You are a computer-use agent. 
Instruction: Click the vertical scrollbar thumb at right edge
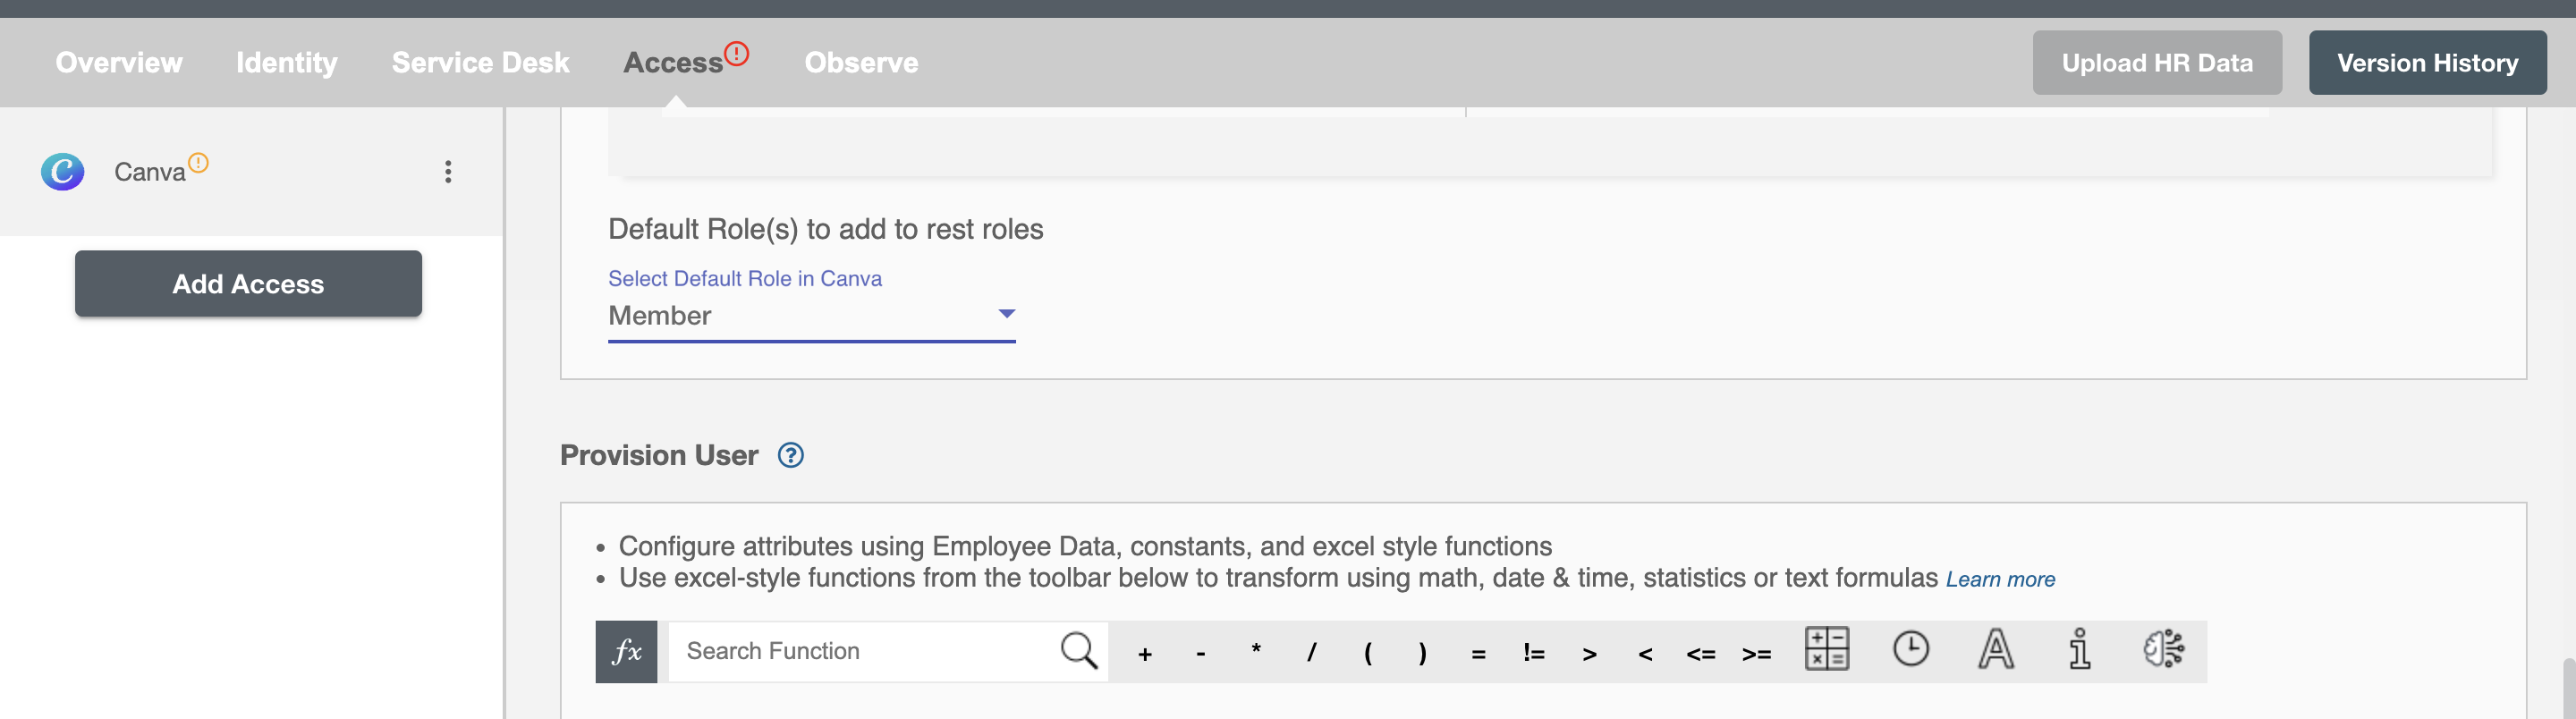click(x=2568, y=688)
